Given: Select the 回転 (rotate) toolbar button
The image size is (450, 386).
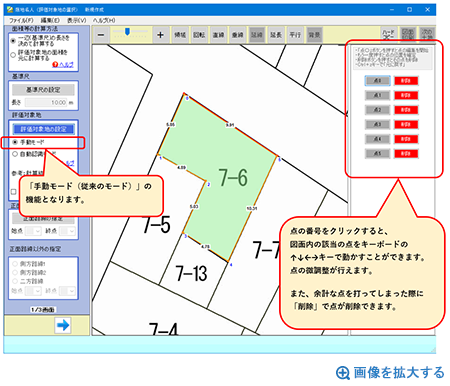Looking at the screenshot, I should point(199,35).
